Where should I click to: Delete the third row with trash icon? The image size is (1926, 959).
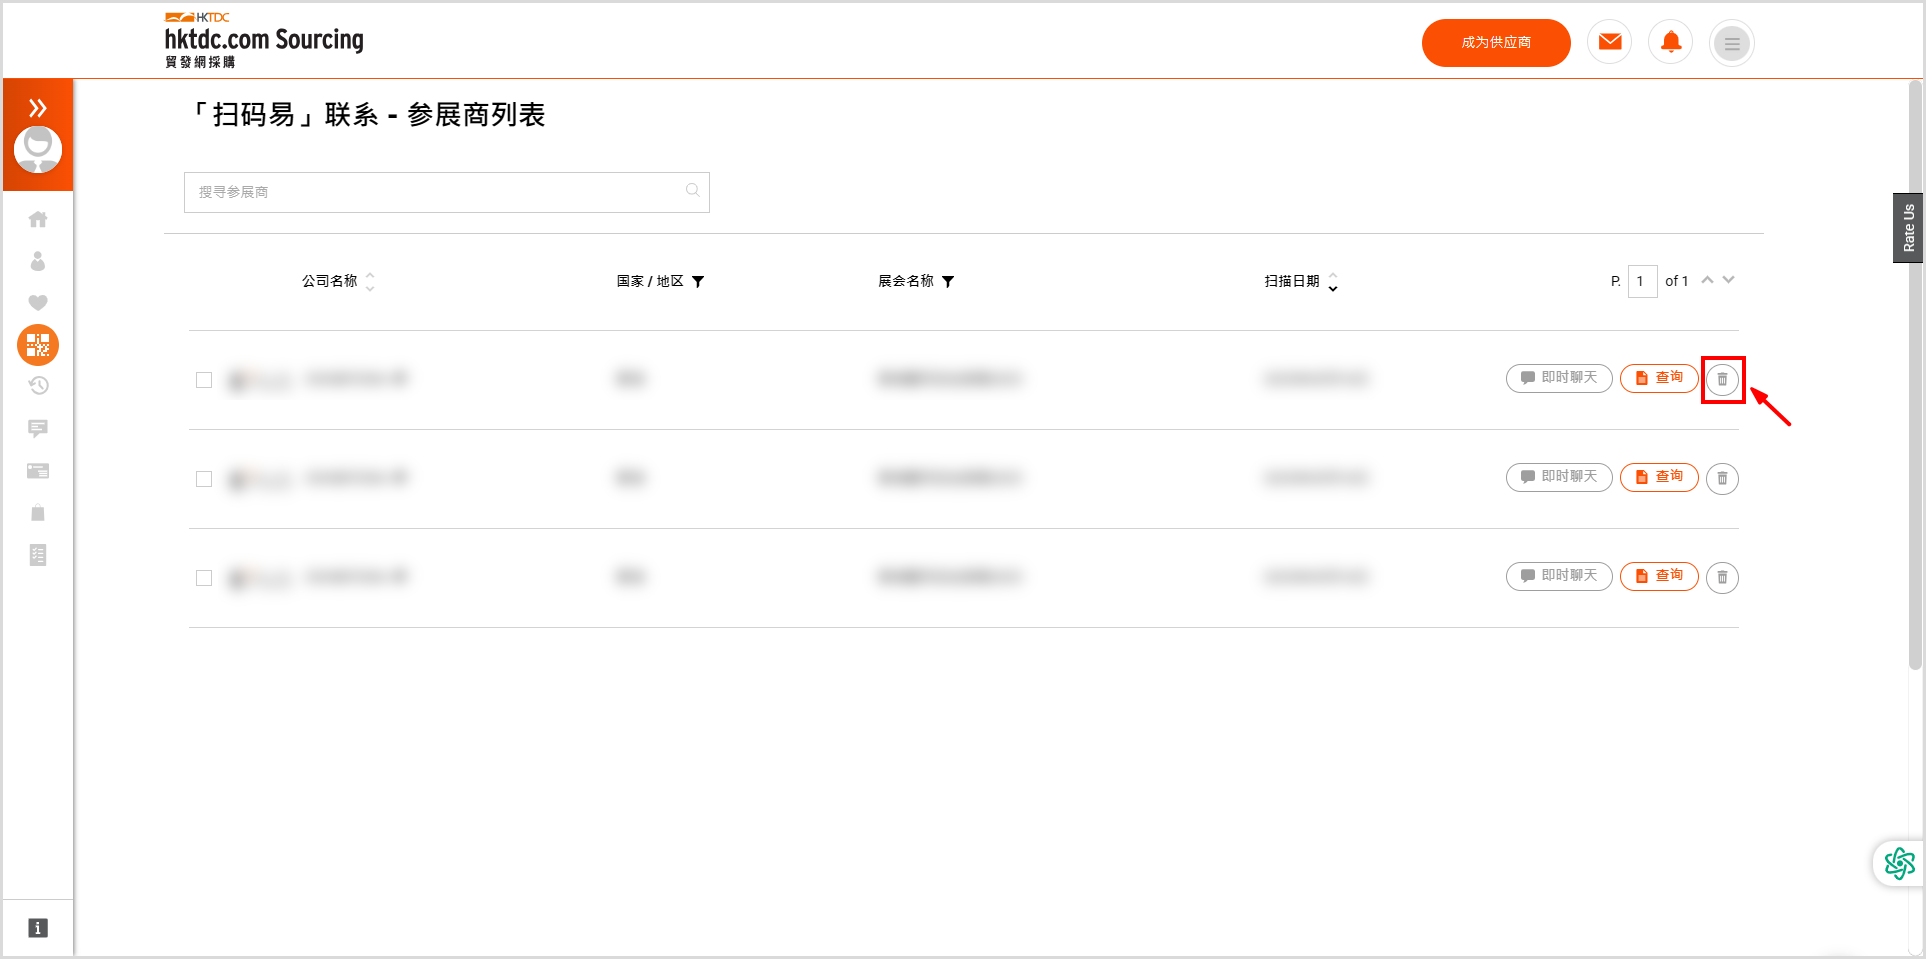(1722, 578)
